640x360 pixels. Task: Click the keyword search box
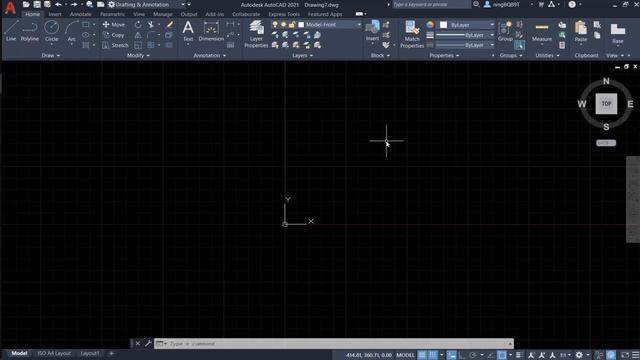(431, 4)
